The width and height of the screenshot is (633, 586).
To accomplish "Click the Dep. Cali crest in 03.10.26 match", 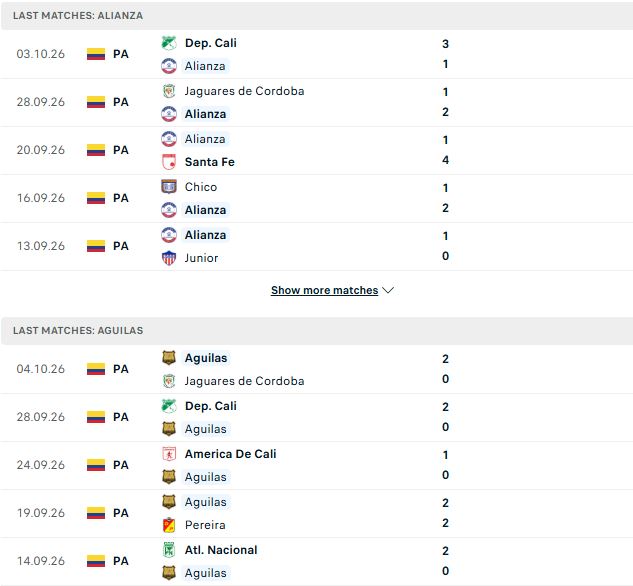I will [169, 43].
